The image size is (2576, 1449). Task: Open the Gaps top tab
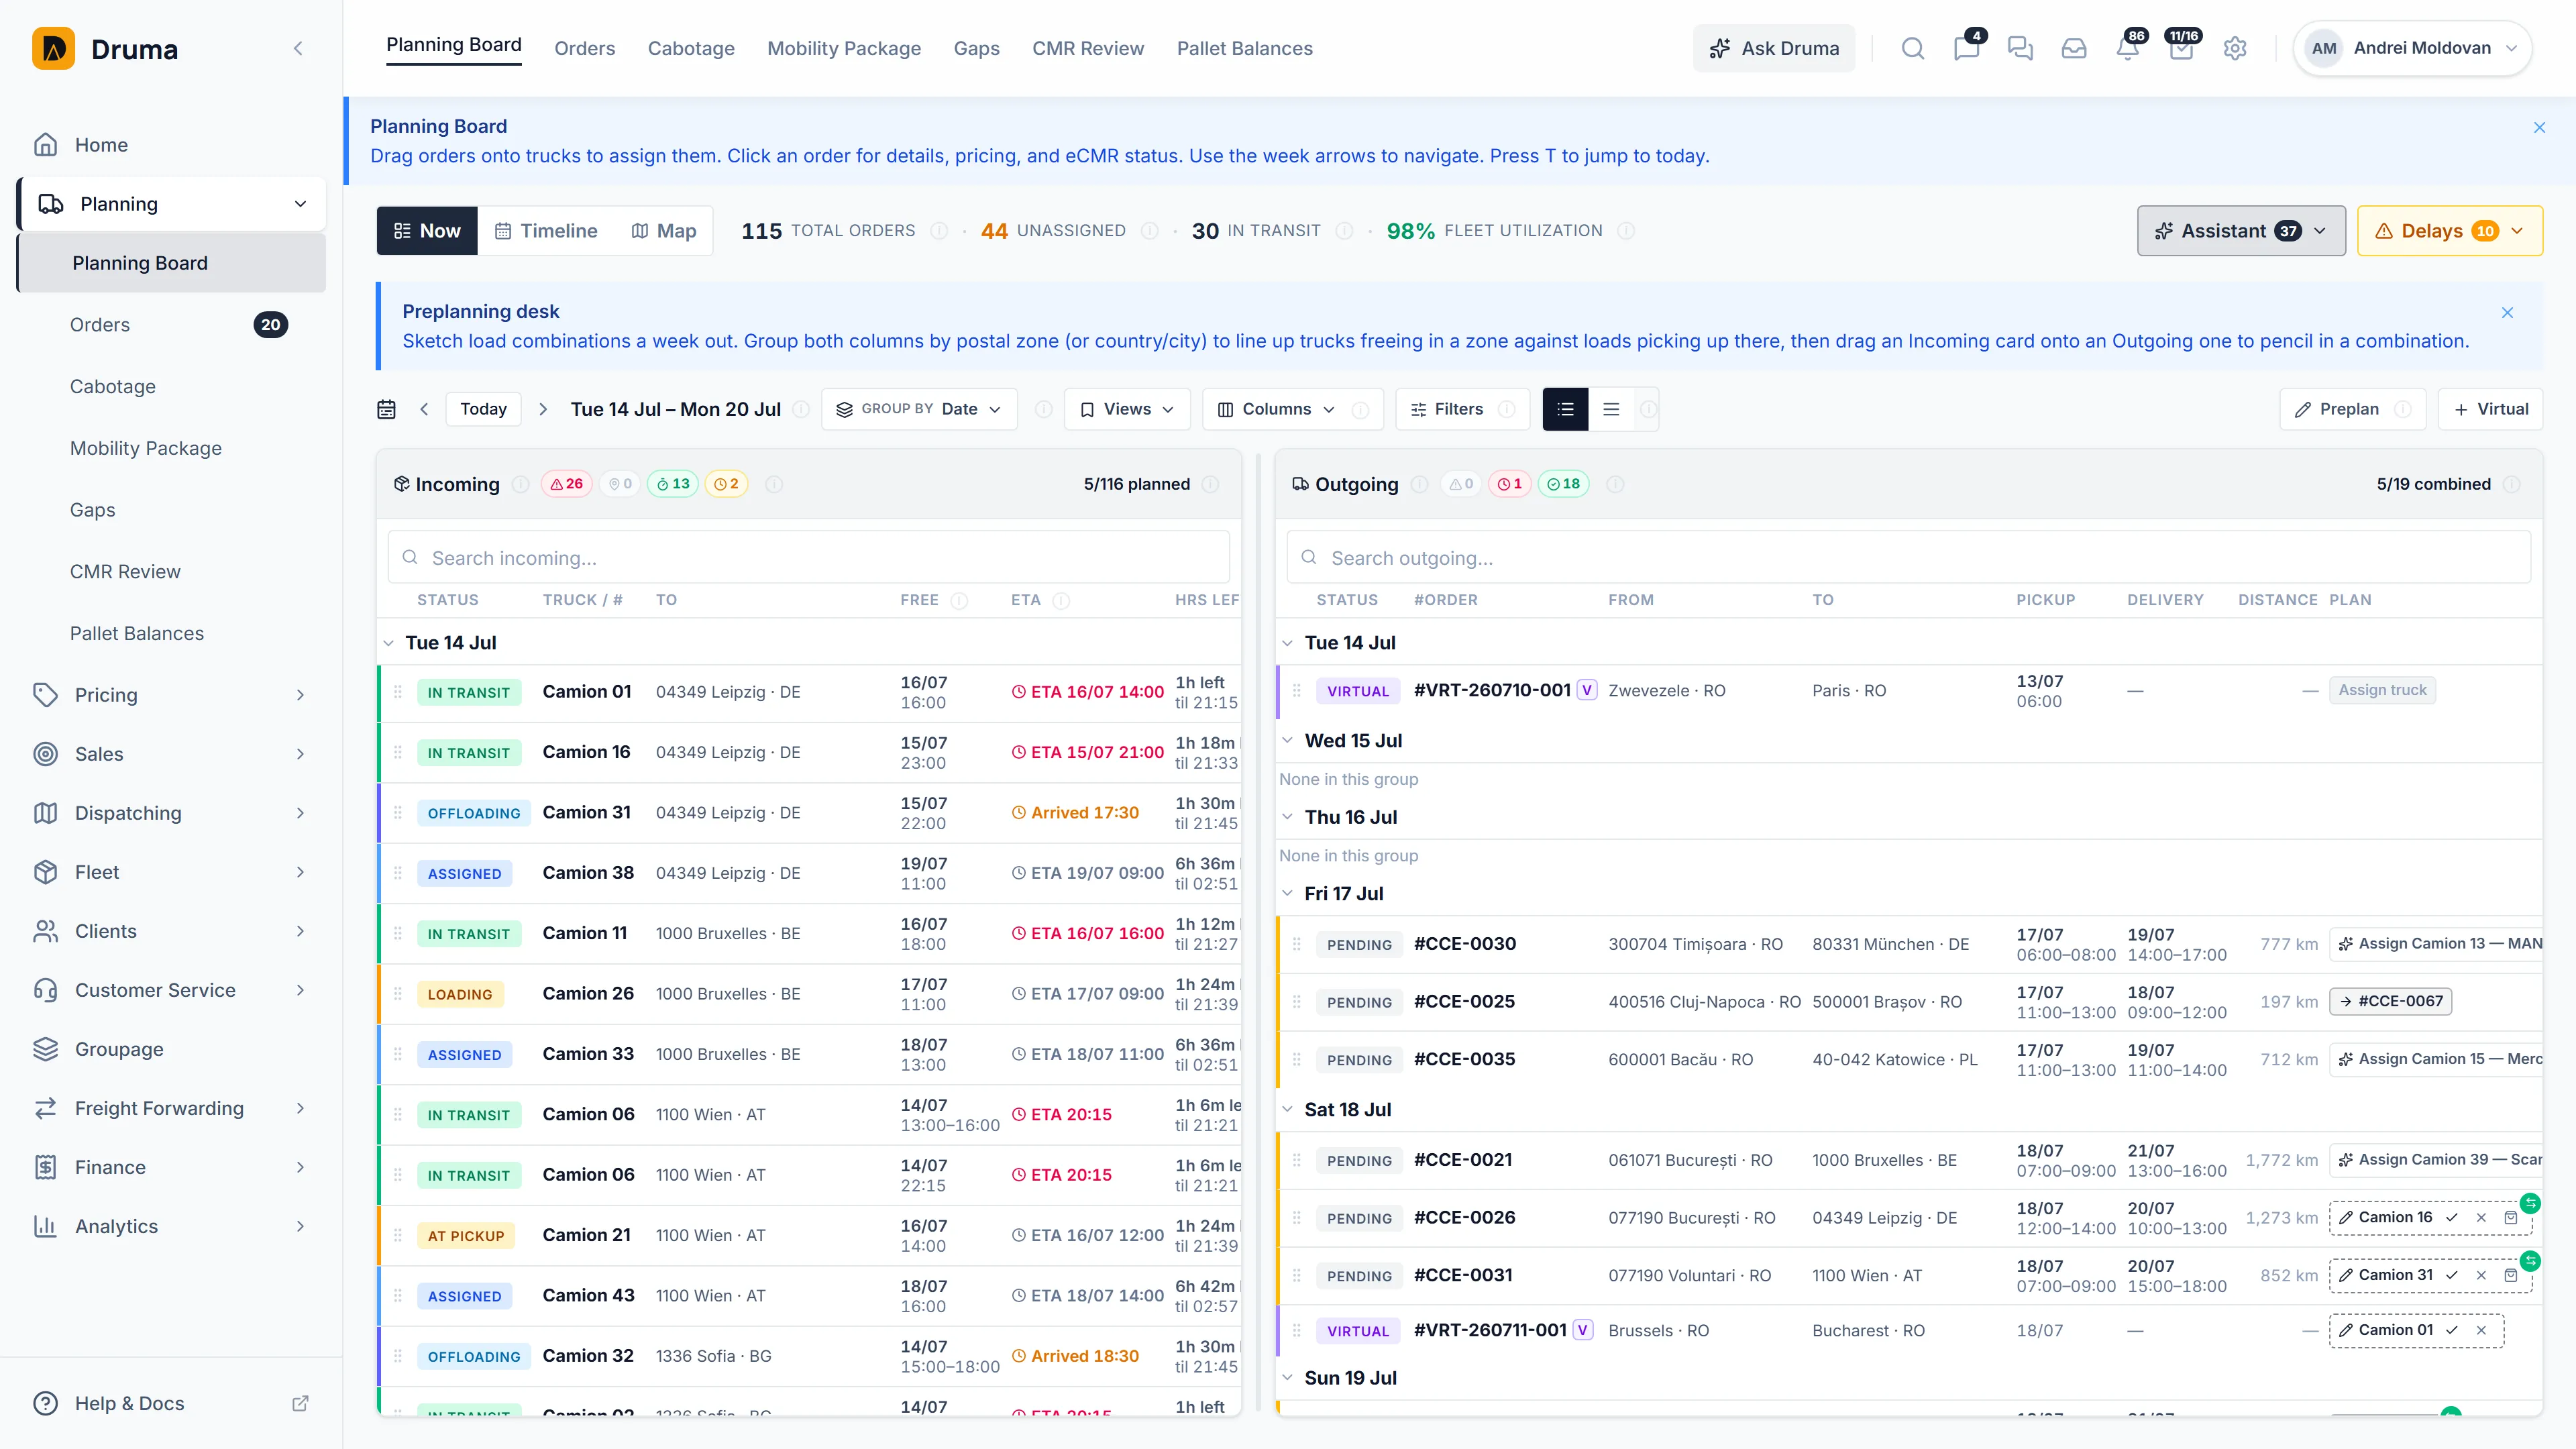coord(976,48)
